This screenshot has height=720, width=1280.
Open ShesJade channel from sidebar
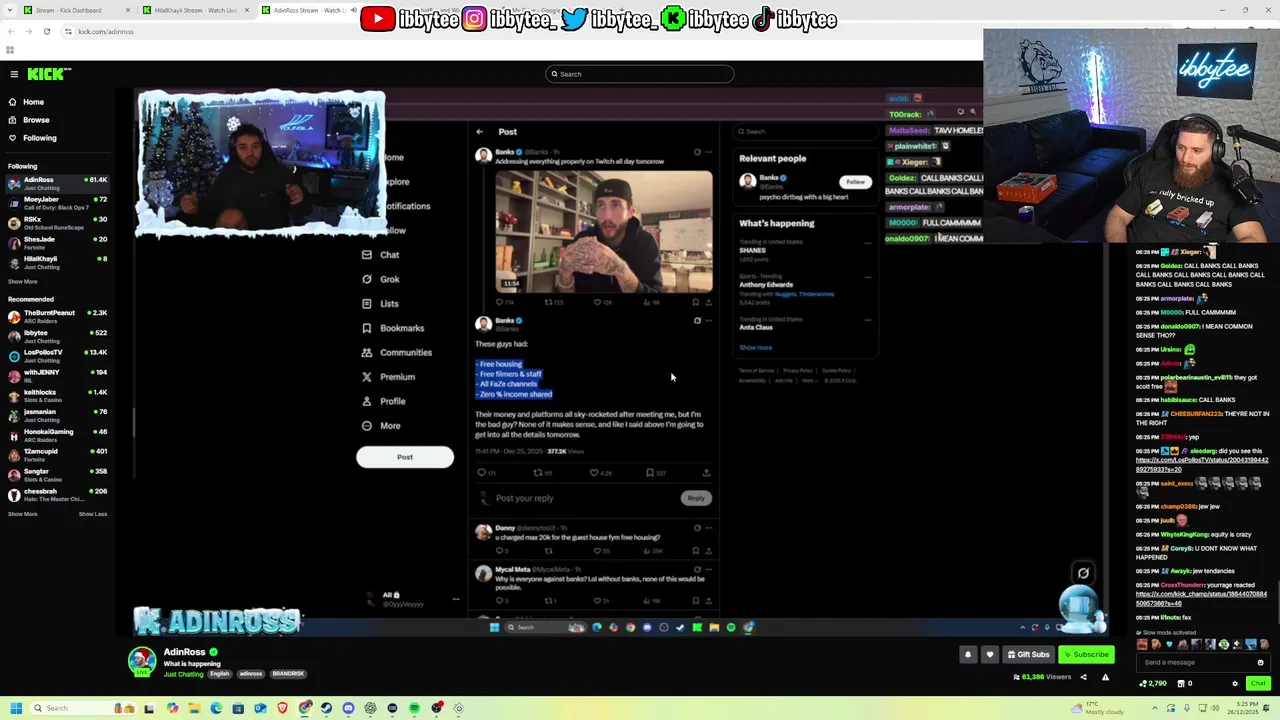[x=58, y=243]
